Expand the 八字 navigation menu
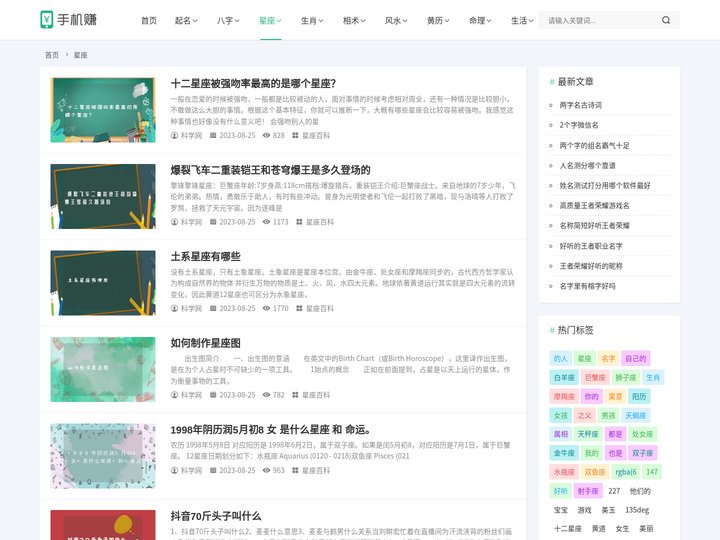 [228, 21]
